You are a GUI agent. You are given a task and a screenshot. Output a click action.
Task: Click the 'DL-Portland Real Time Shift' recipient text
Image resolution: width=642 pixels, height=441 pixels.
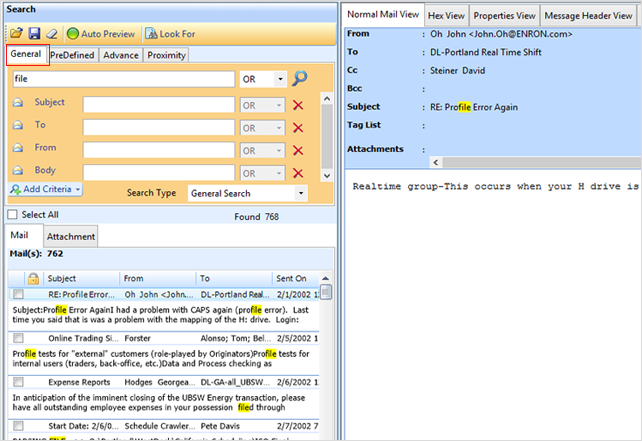[x=486, y=52]
